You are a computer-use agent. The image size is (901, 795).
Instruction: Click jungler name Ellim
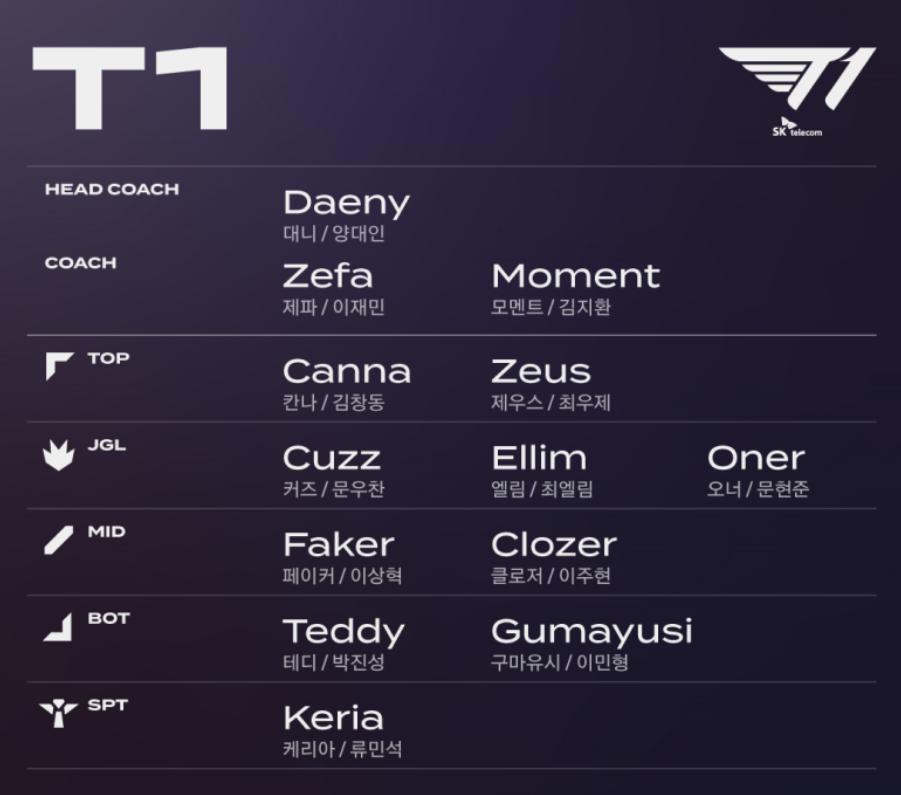[x=539, y=458]
